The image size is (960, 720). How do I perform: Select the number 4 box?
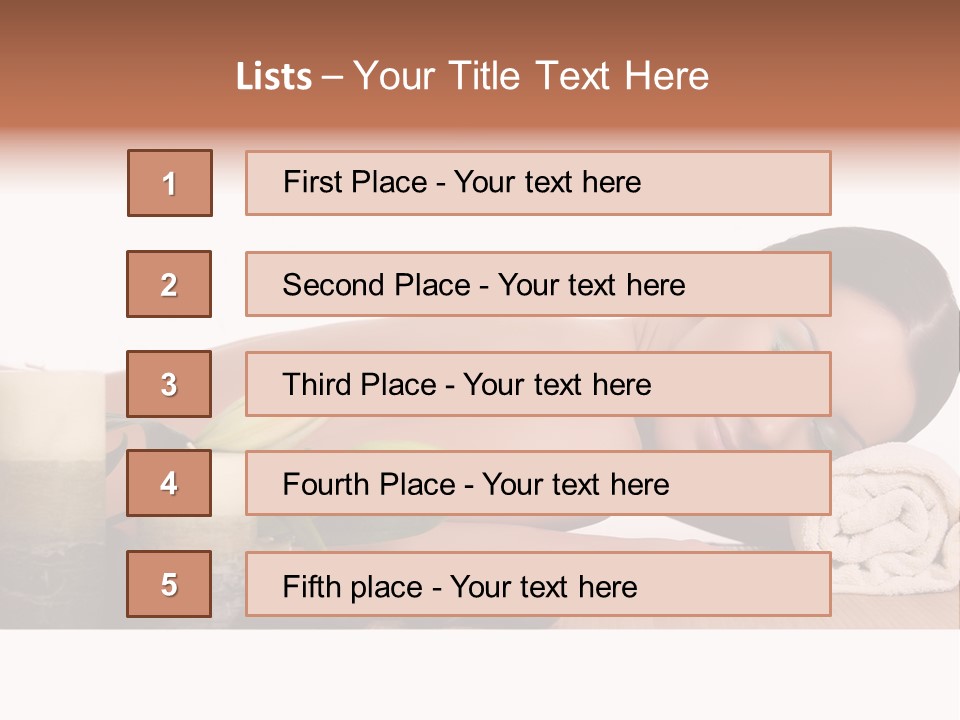[169, 483]
